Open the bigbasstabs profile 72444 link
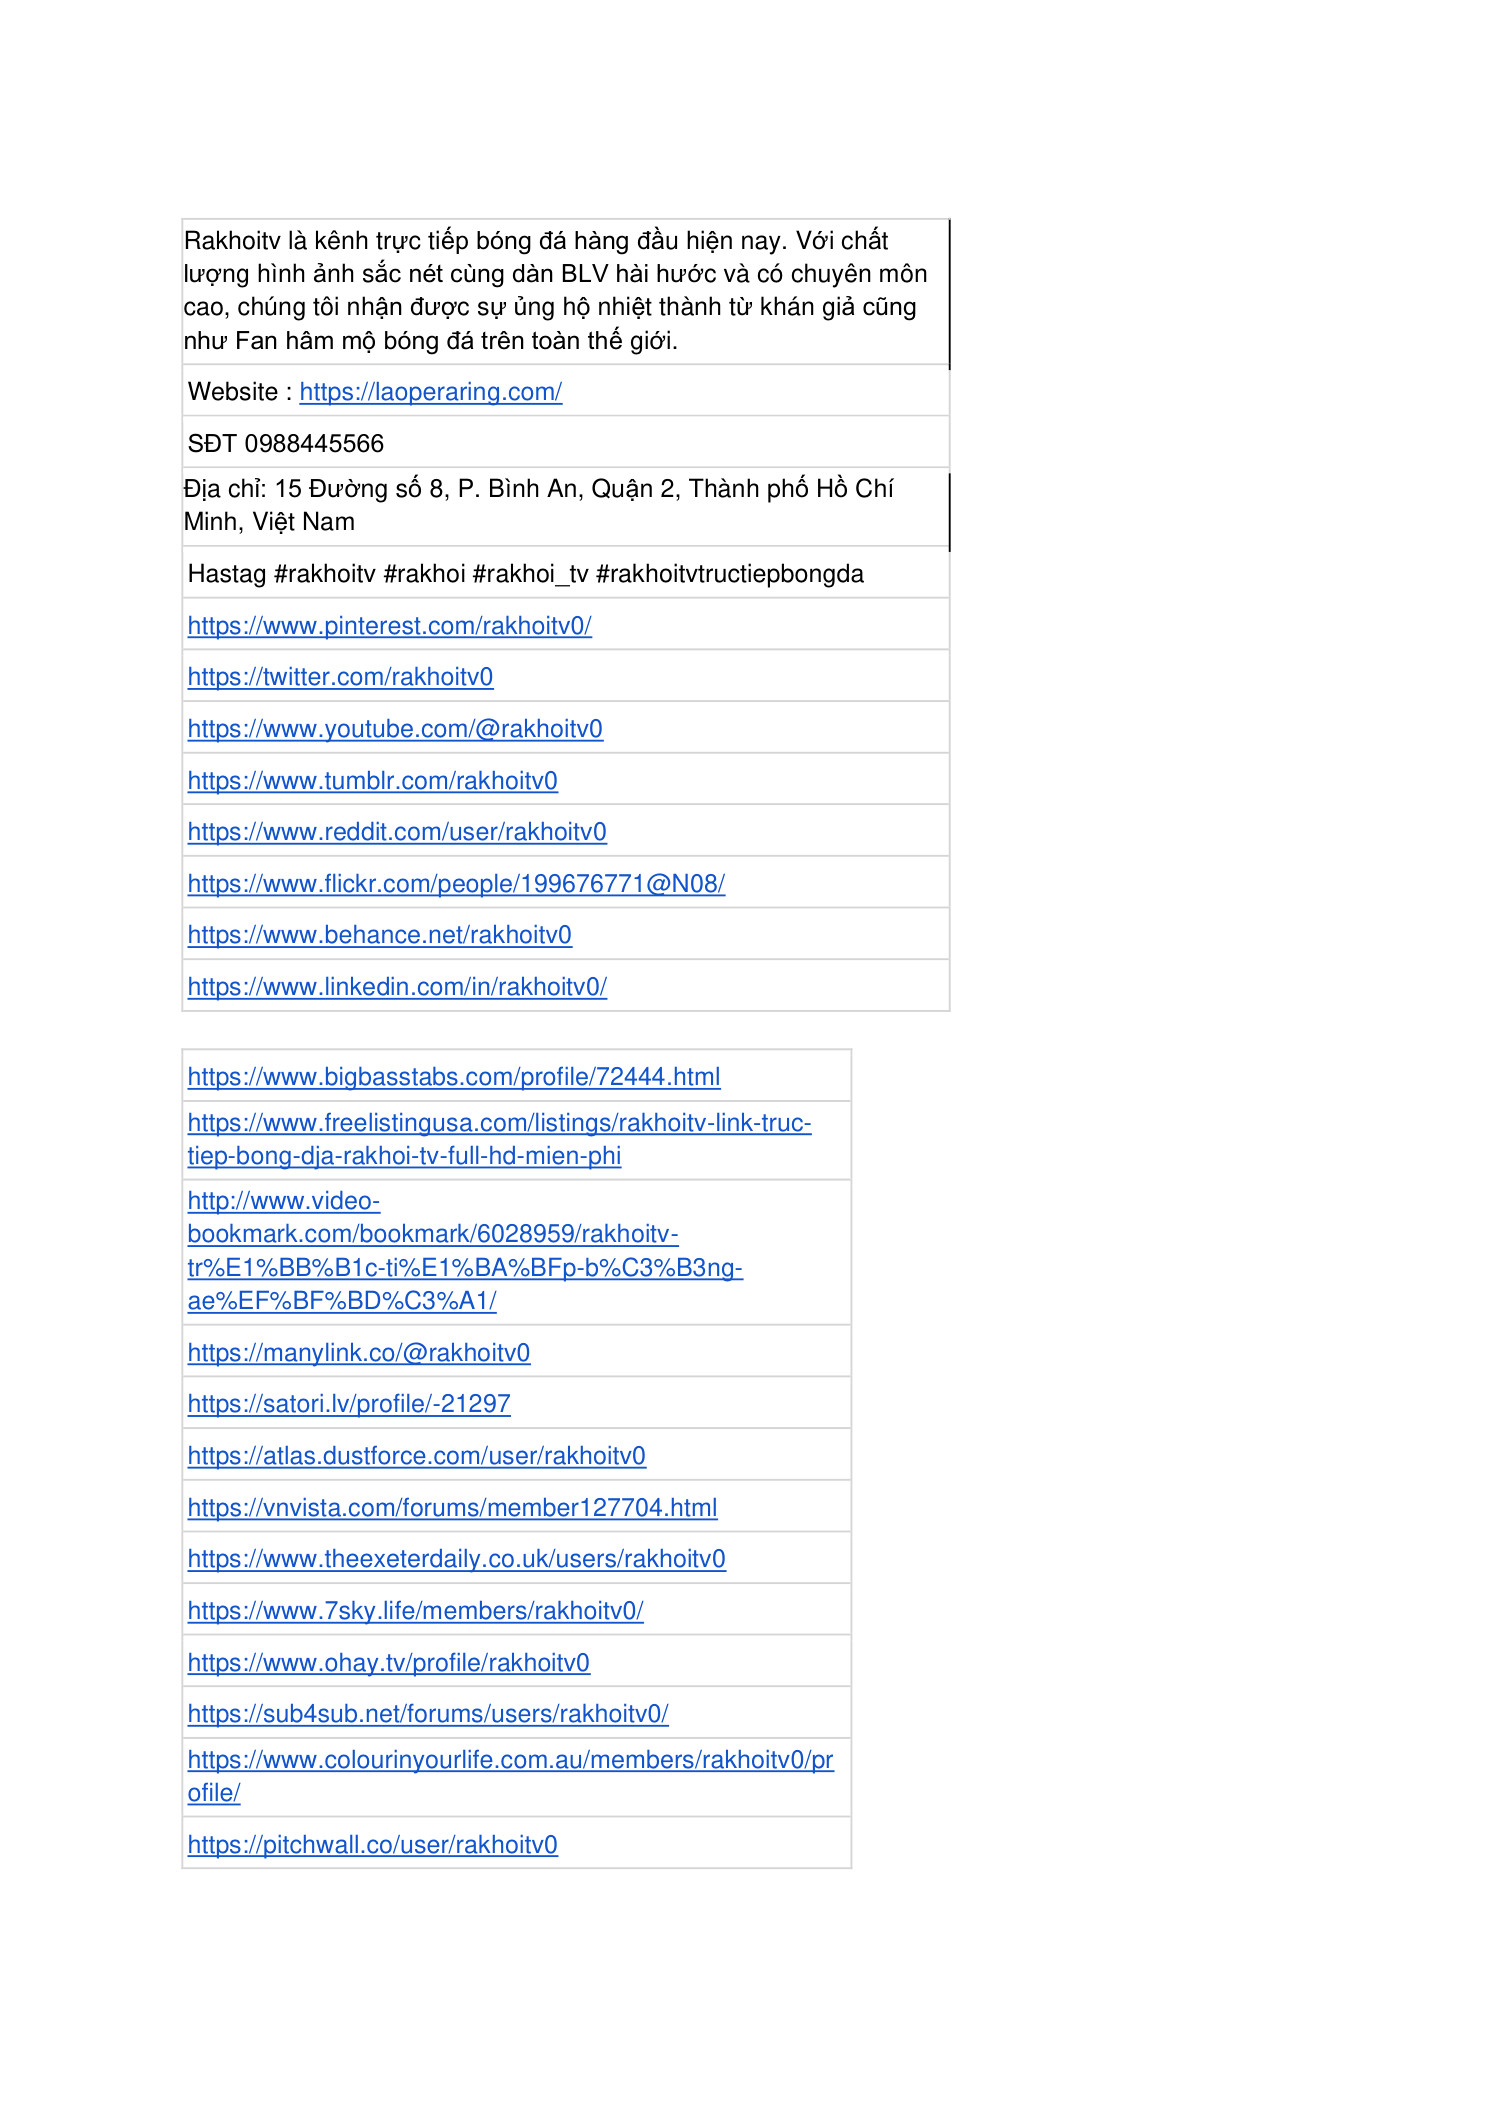Image resolution: width=1500 pixels, height=2120 pixels. 453,1077
